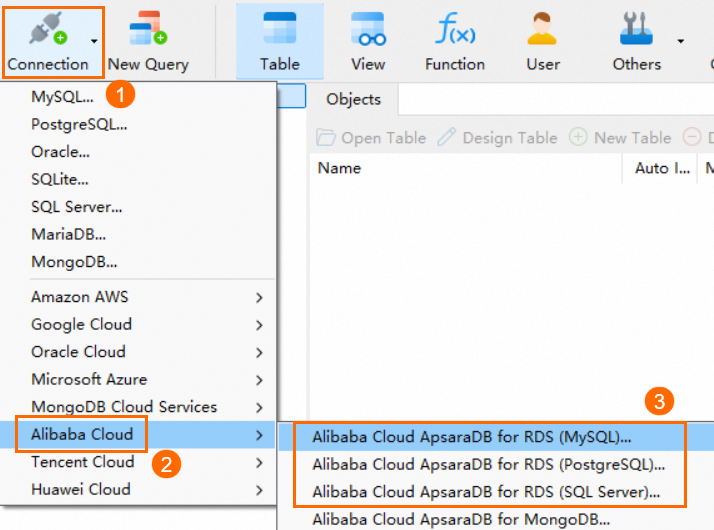714x530 pixels.
Task: Click the New Query icon
Action: coord(148,28)
